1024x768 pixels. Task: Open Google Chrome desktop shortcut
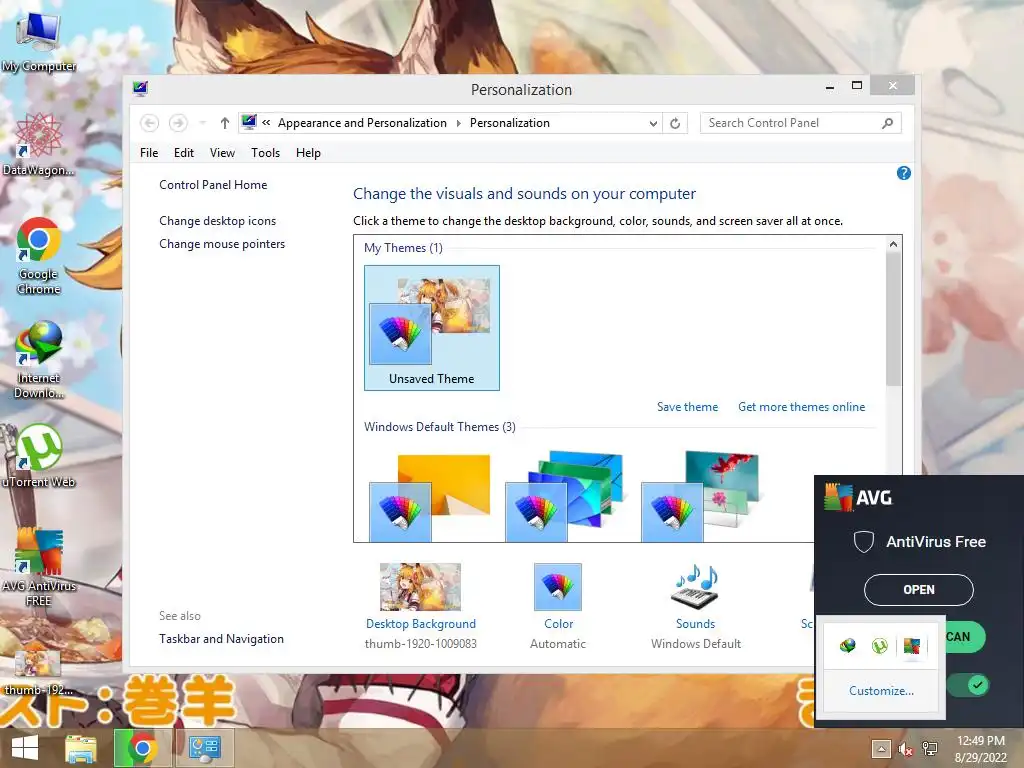(x=39, y=255)
